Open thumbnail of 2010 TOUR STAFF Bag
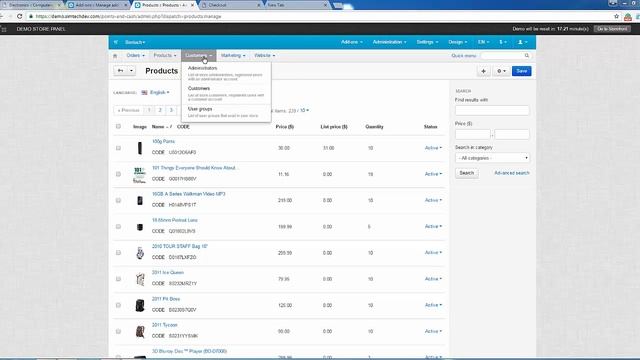Image resolution: width=640 pixels, height=360 pixels. [140, 253]
